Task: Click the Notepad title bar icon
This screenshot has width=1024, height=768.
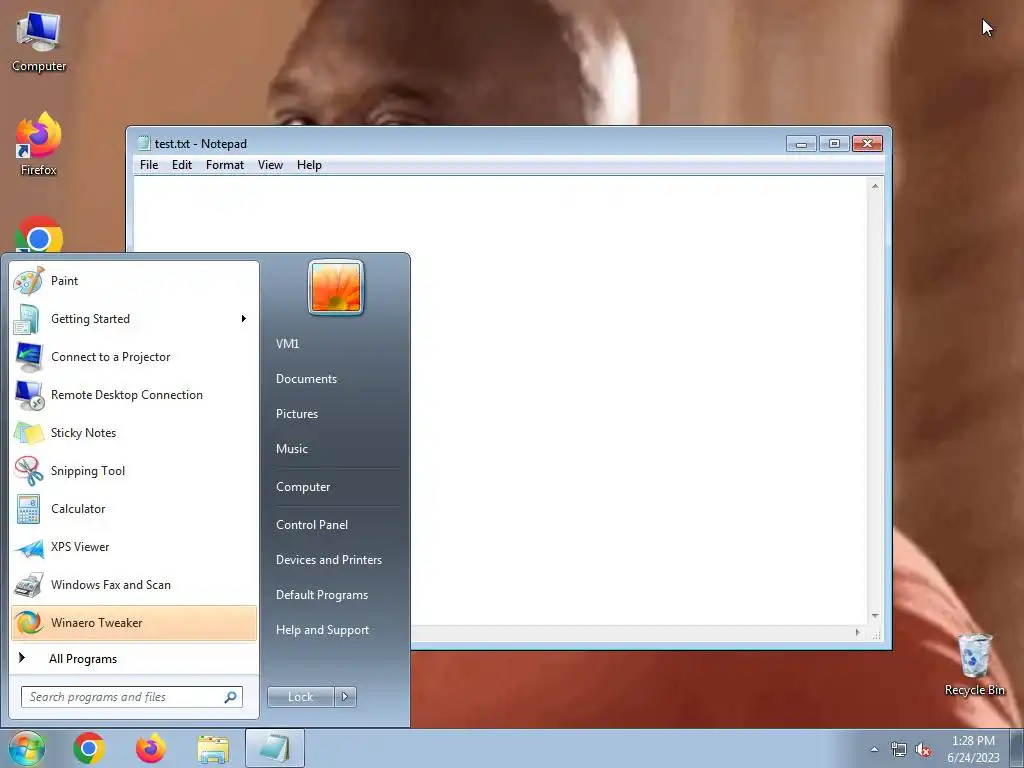Action: [144, 144]
